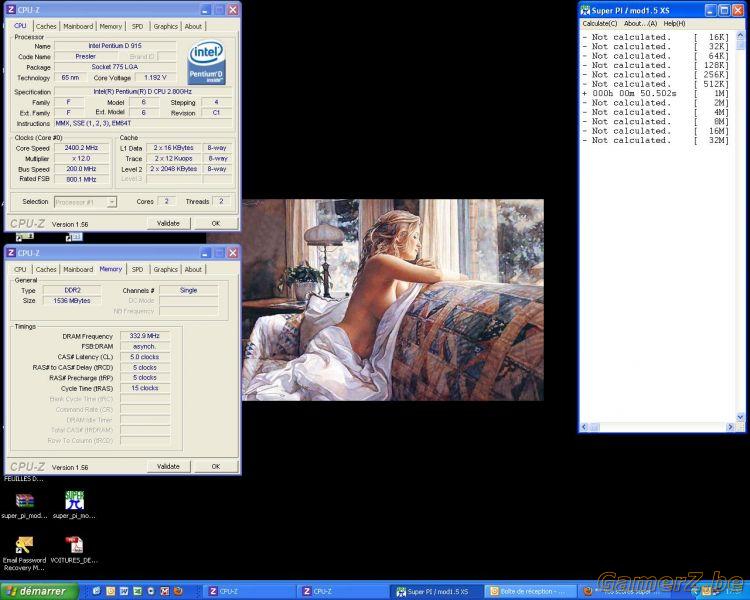
Task: Click Super PI horizontal scrollbar left arrow
Action: tap(585, 427)
